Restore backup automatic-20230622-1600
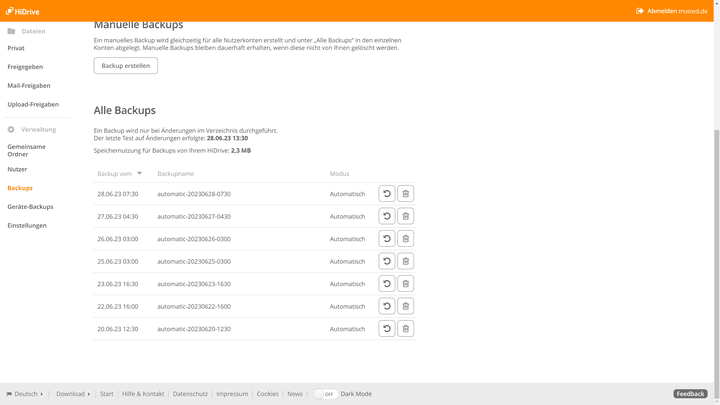Screen dimensions: 720x405 coord(387,306)
